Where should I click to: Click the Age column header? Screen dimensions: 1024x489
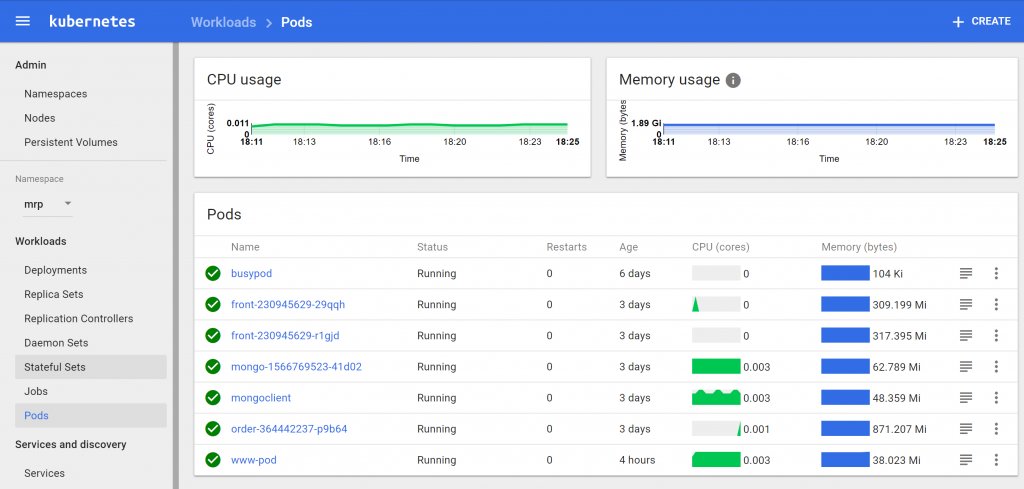pyautogui.click(x=629, y=247)
